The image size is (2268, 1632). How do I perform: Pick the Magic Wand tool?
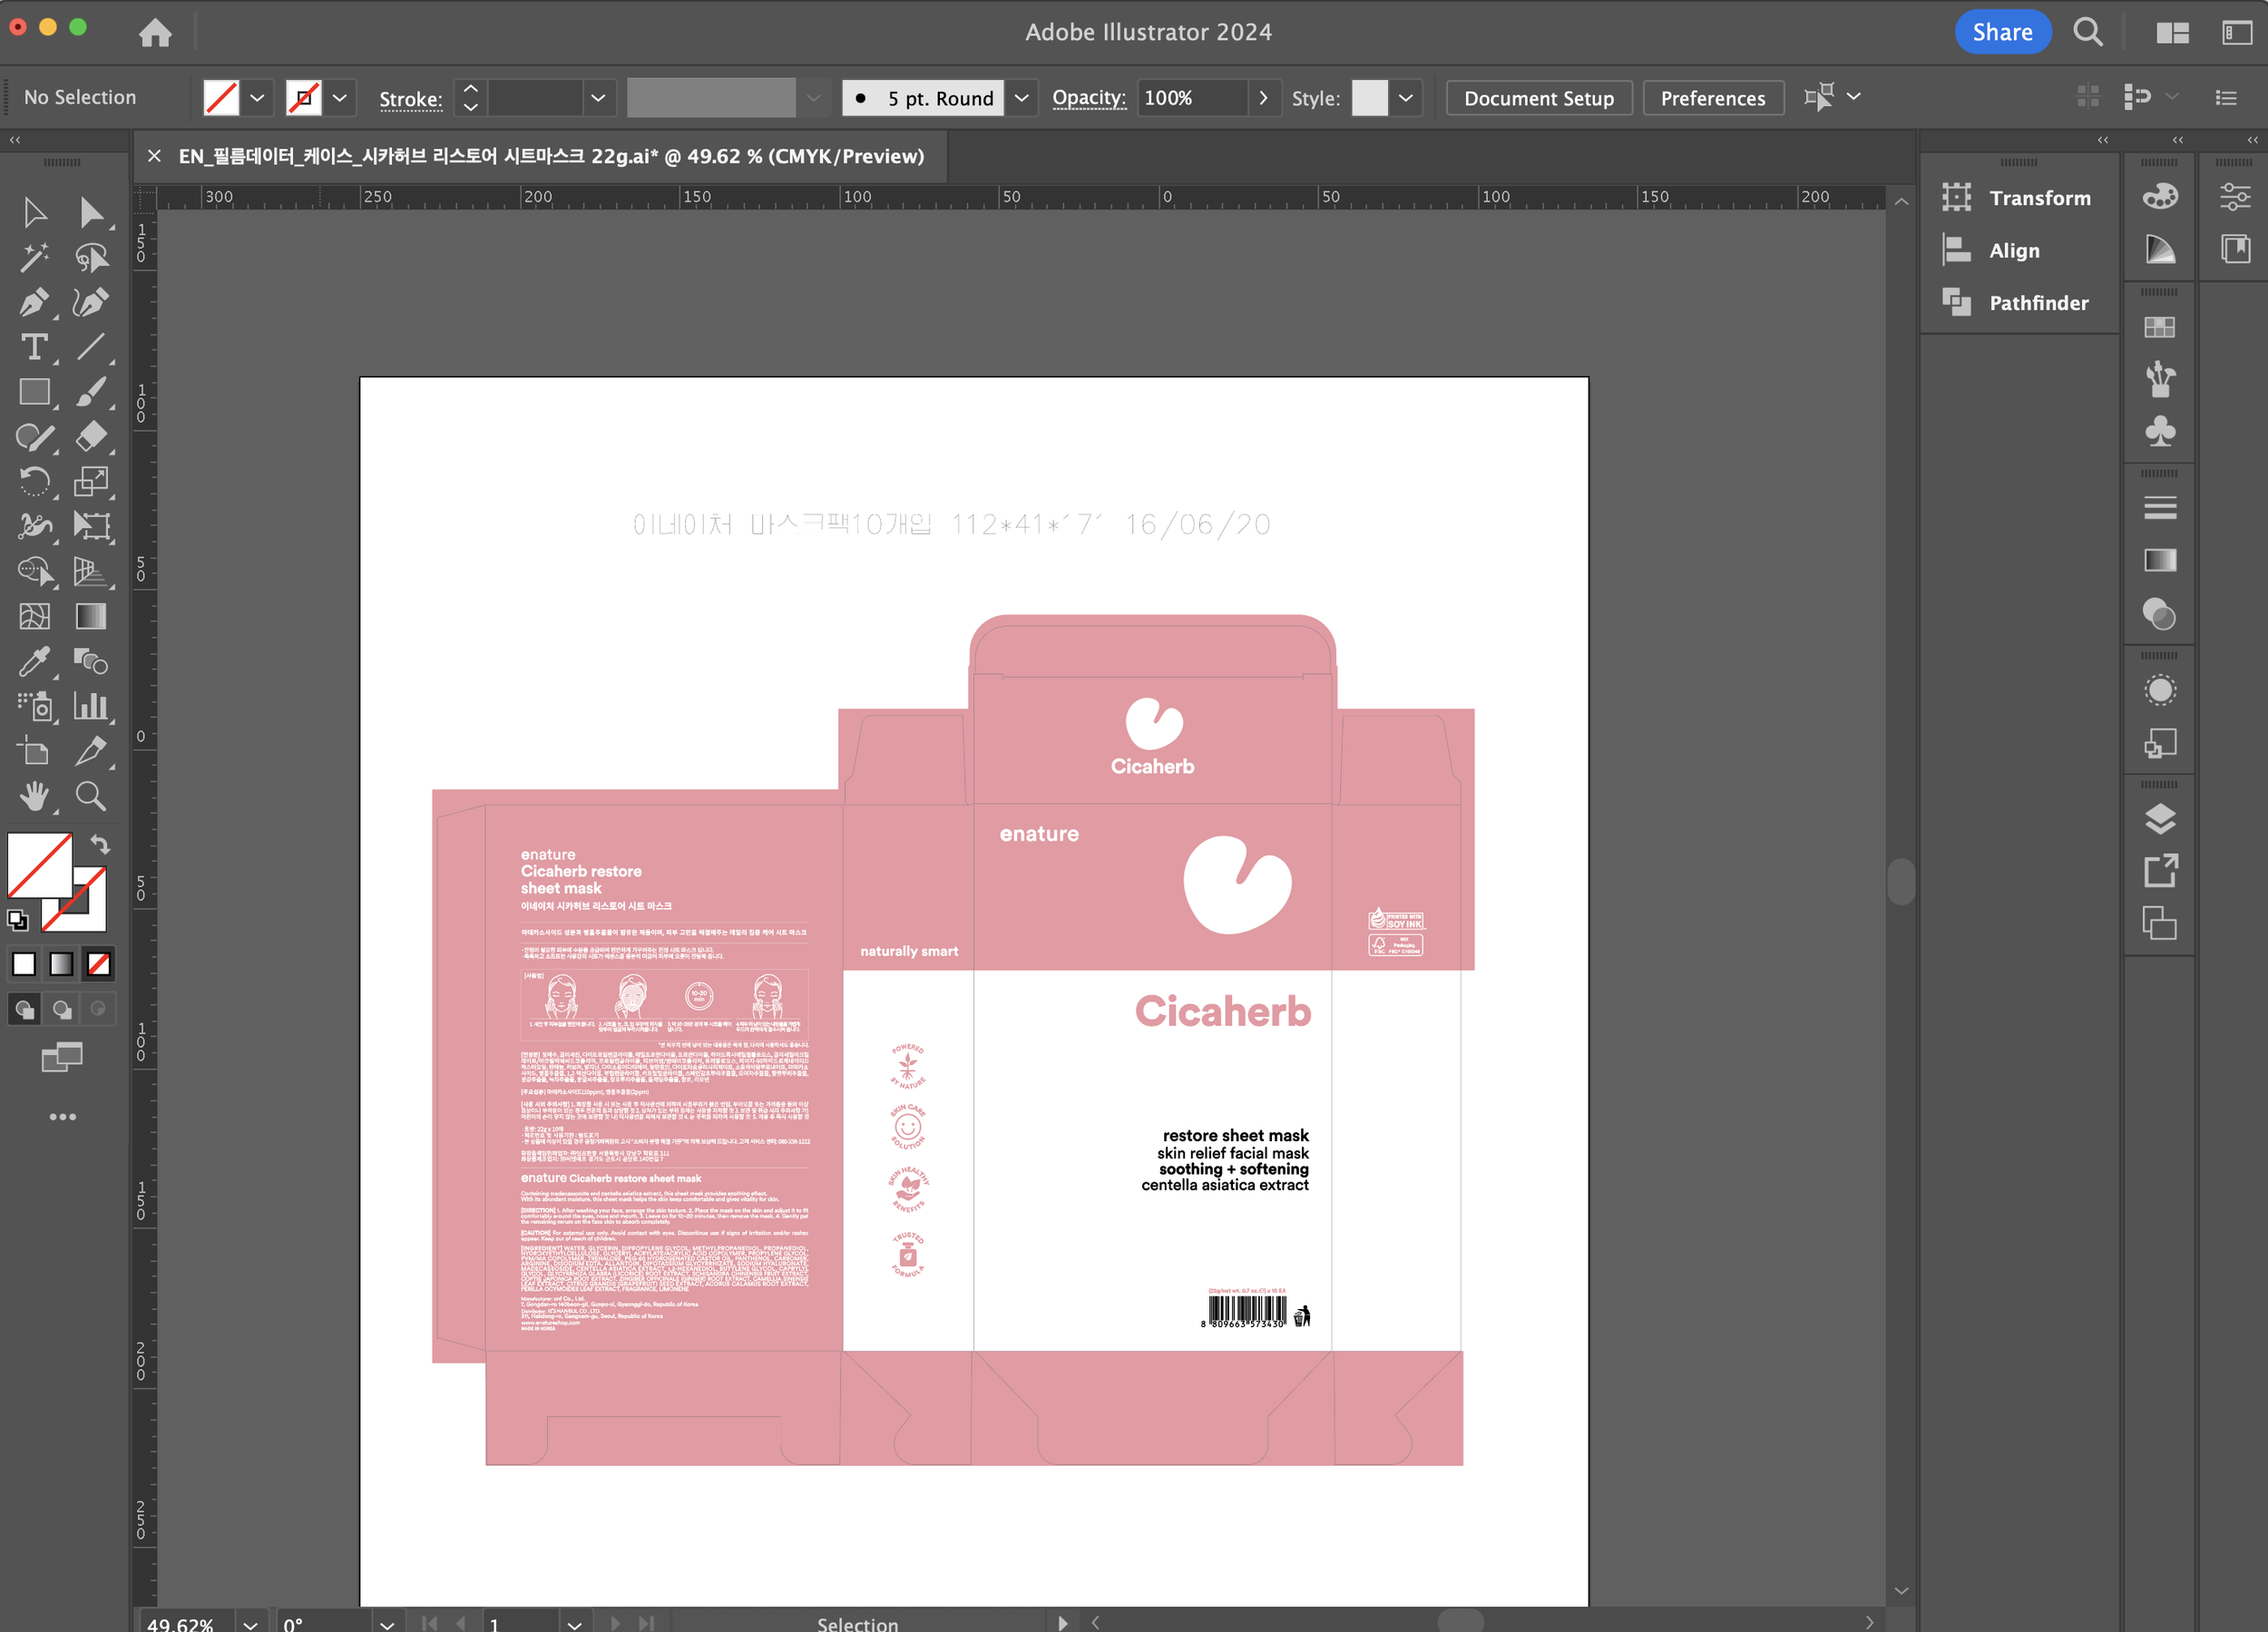35,258
